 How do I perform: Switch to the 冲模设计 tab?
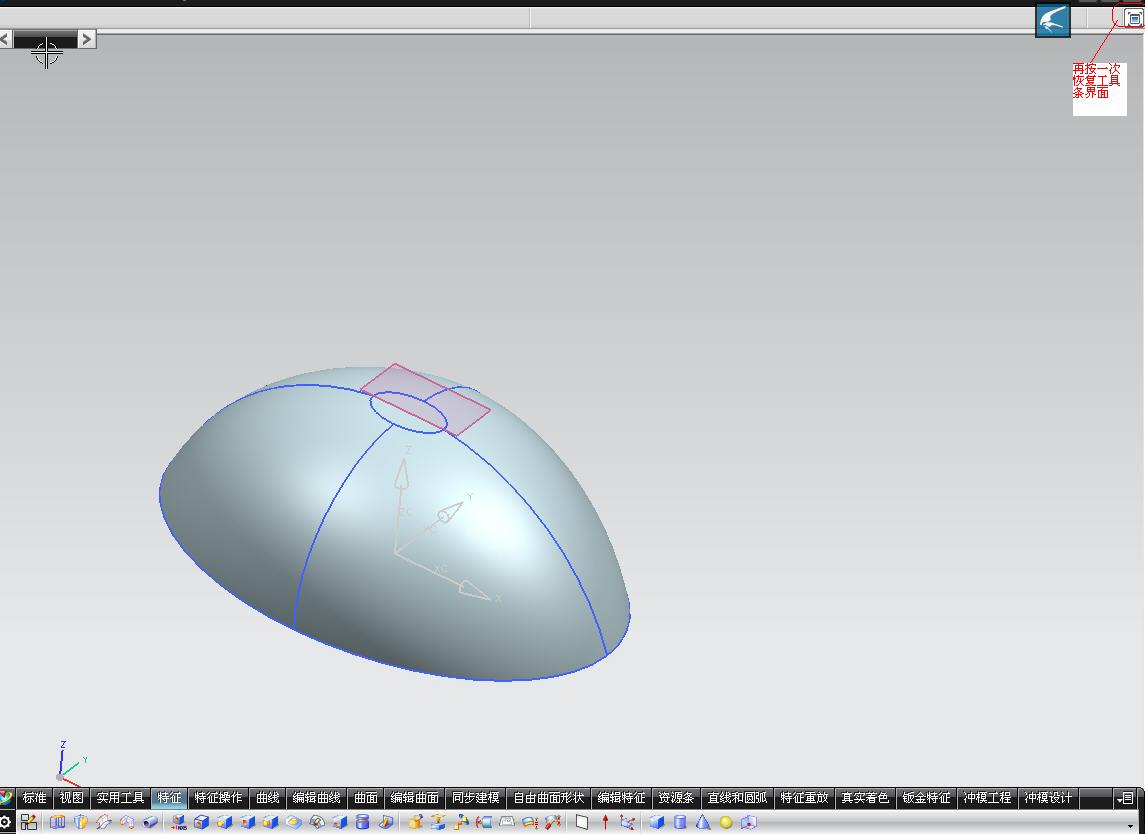pos(1048,797)
